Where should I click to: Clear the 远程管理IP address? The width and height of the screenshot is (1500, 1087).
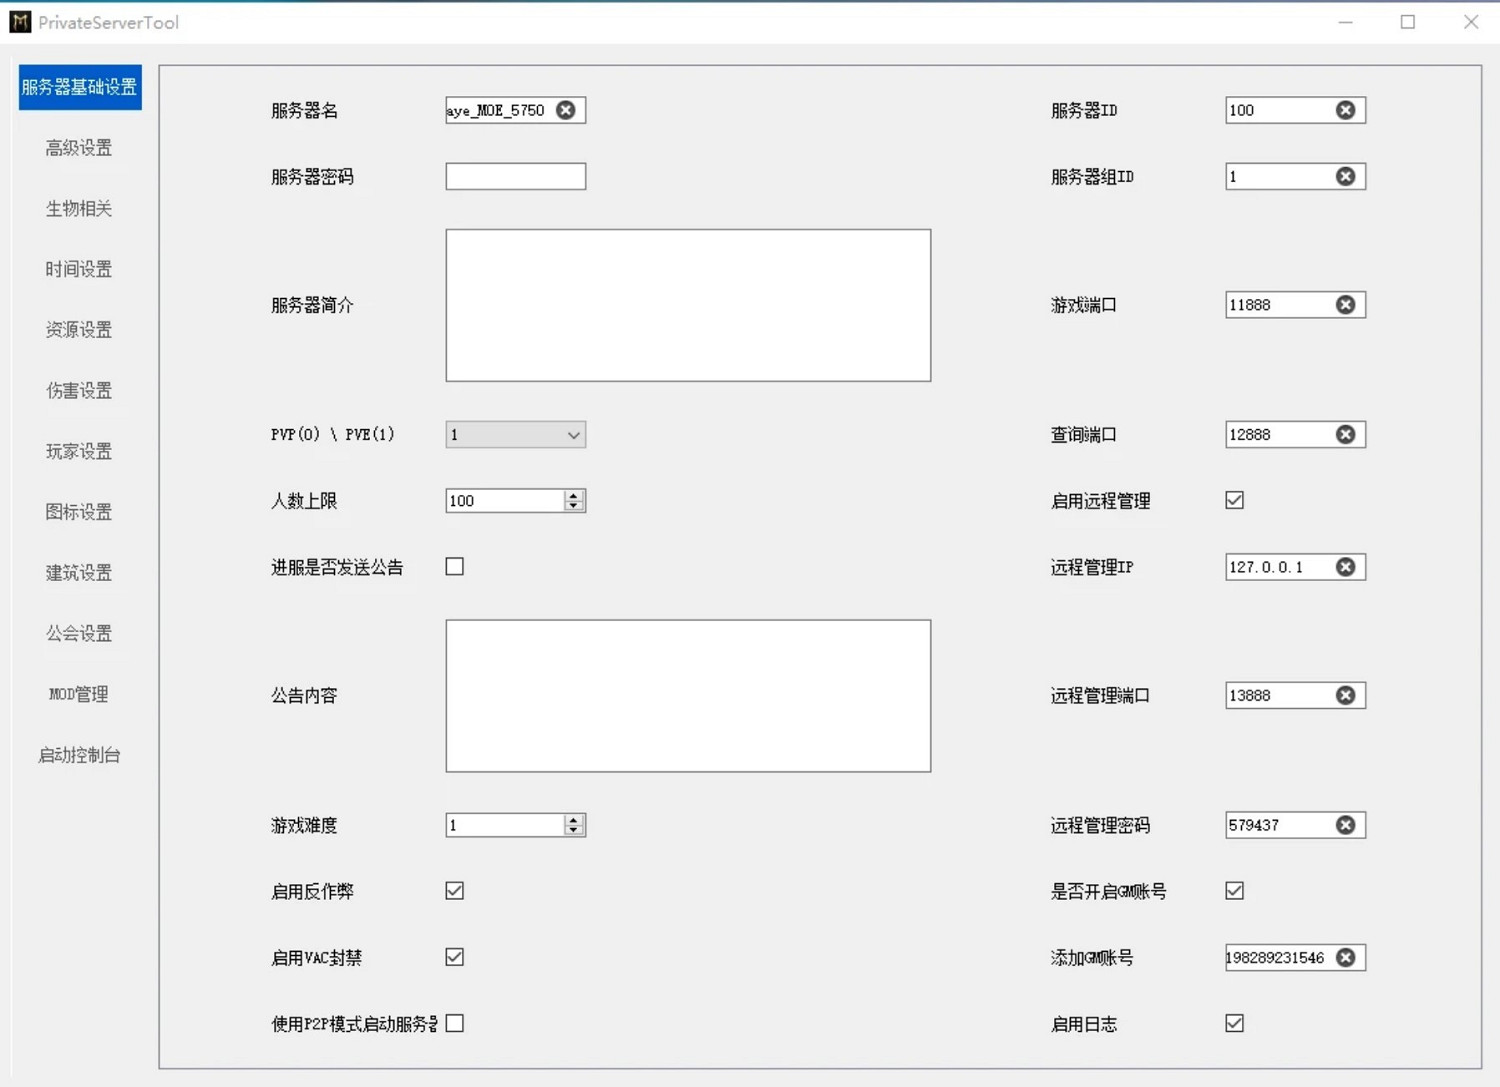pyautogui.click(x=1345, y=566)
